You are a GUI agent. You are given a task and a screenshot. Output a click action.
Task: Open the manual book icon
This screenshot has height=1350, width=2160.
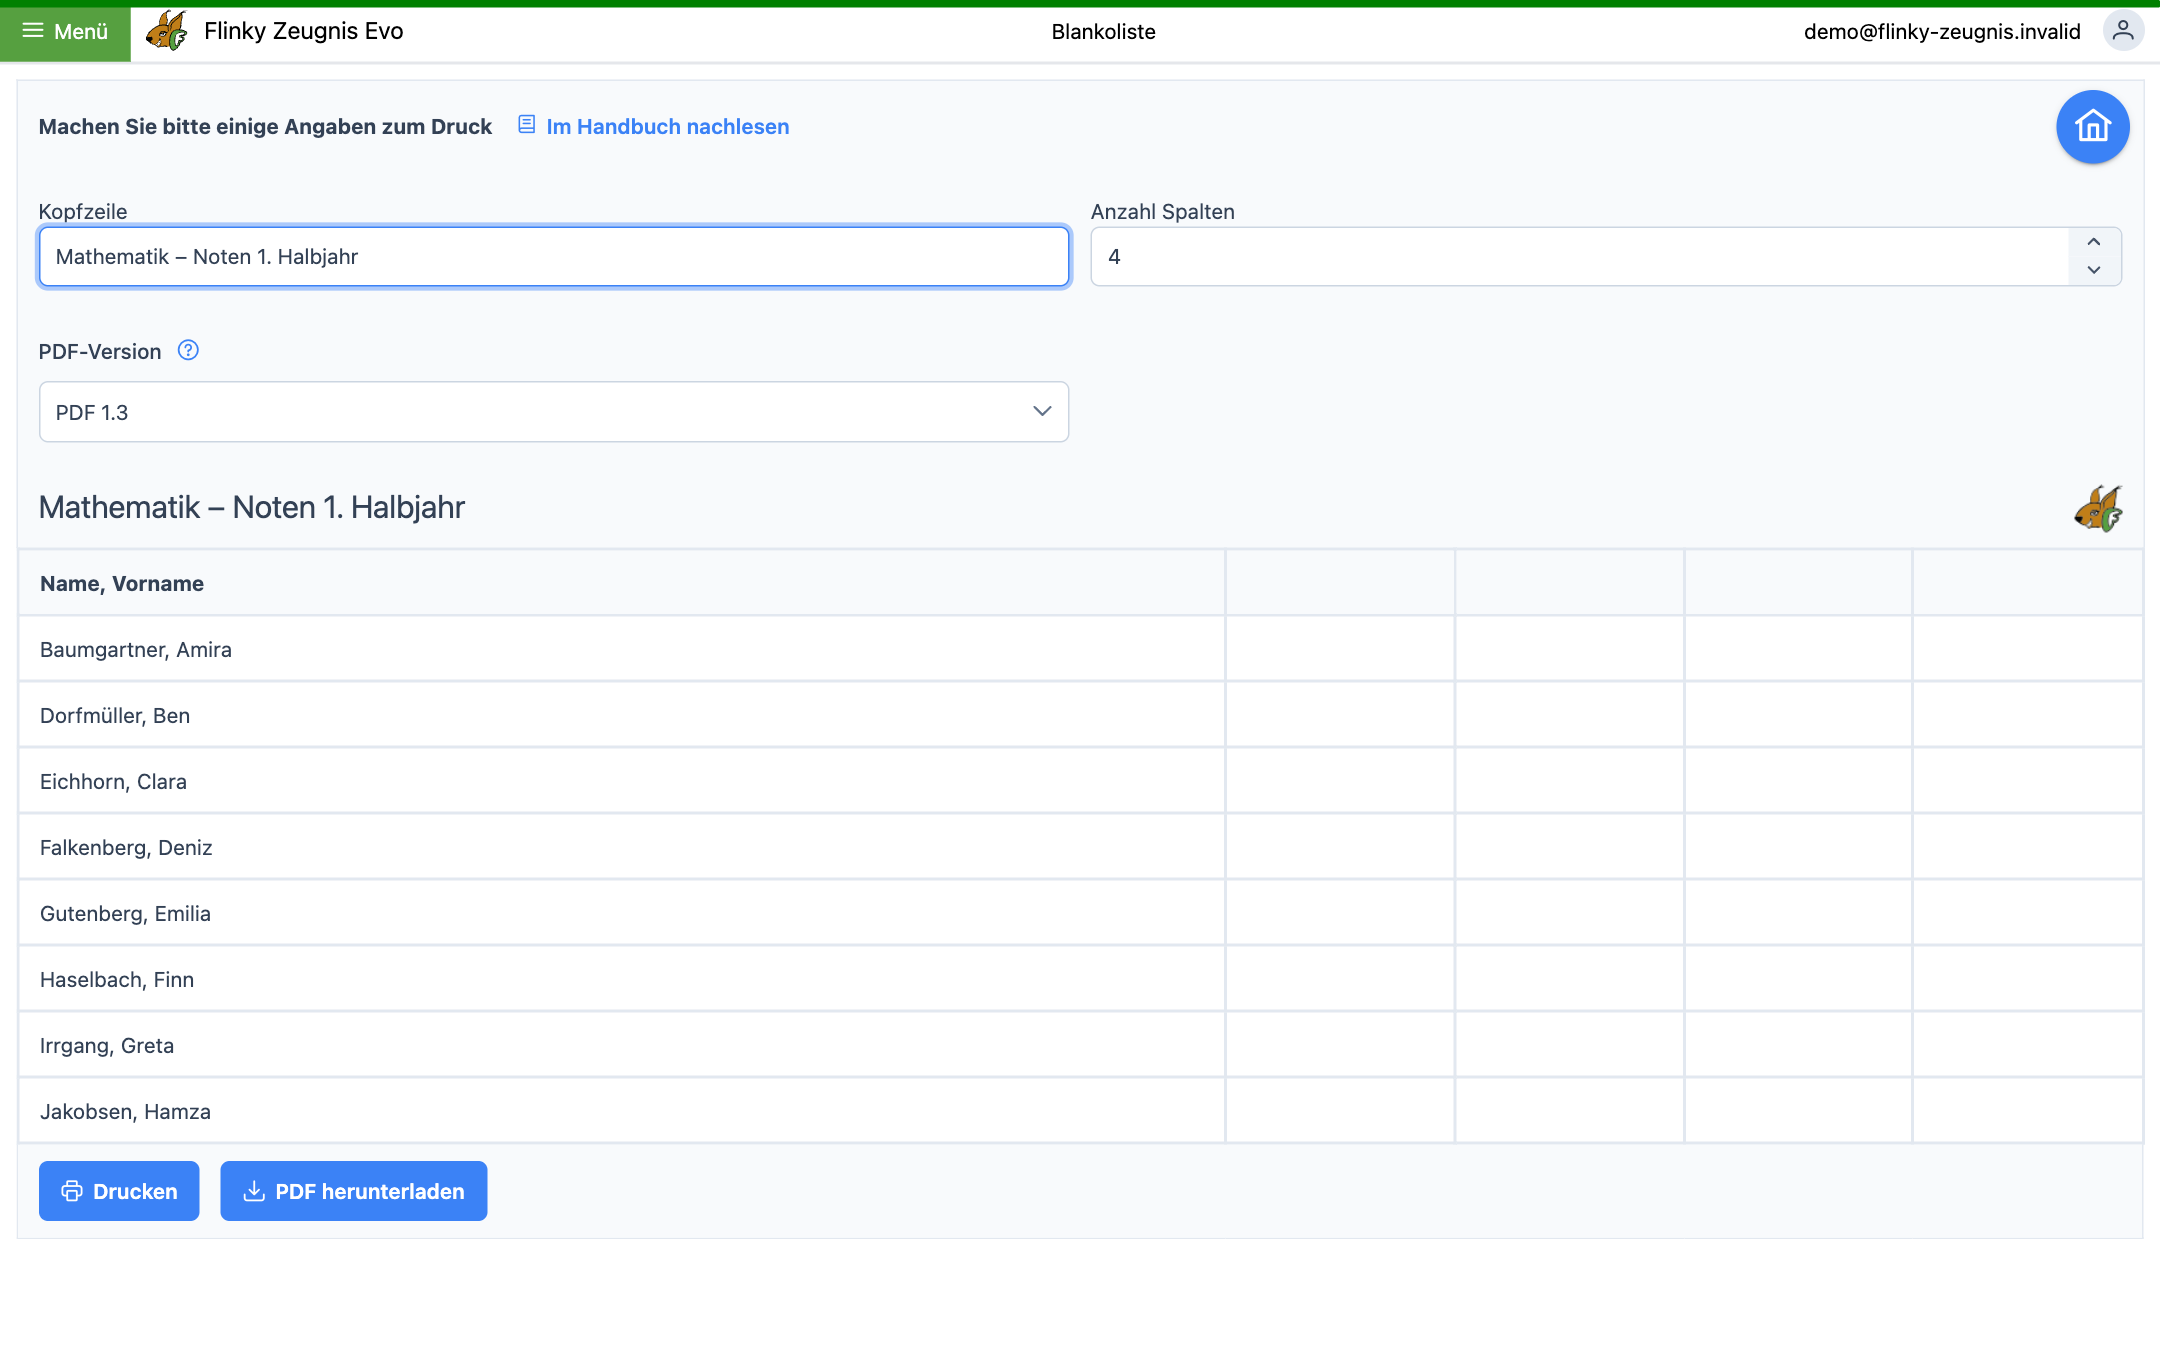(x=526, y=124)
